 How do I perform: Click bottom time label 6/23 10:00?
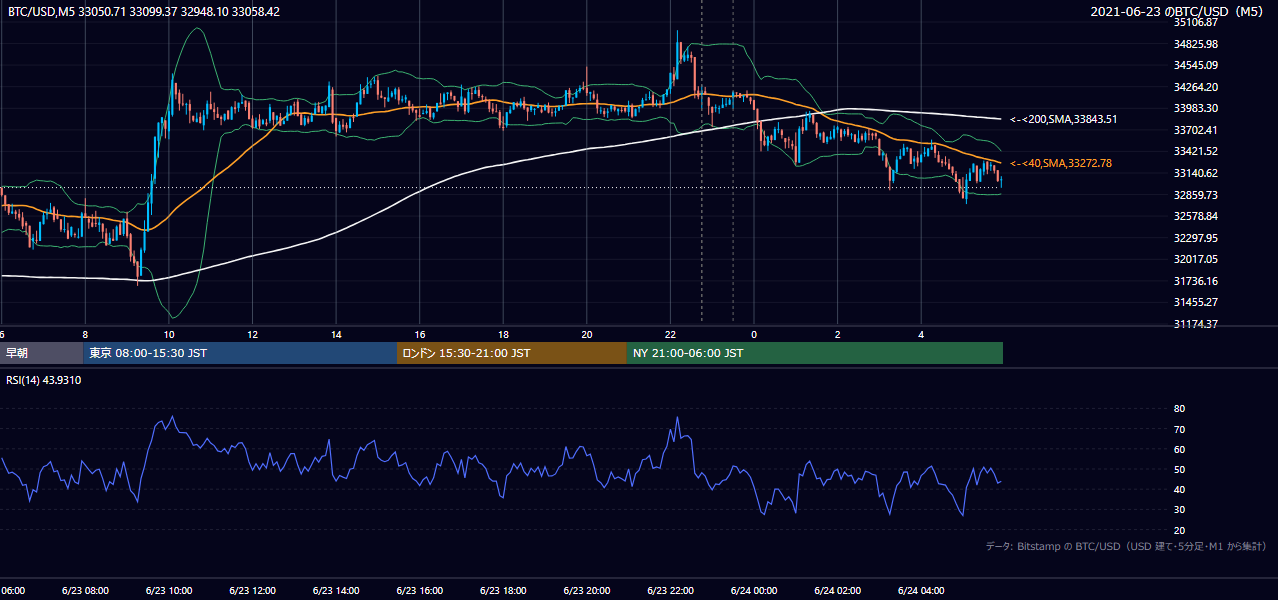(x=169, y=591)
